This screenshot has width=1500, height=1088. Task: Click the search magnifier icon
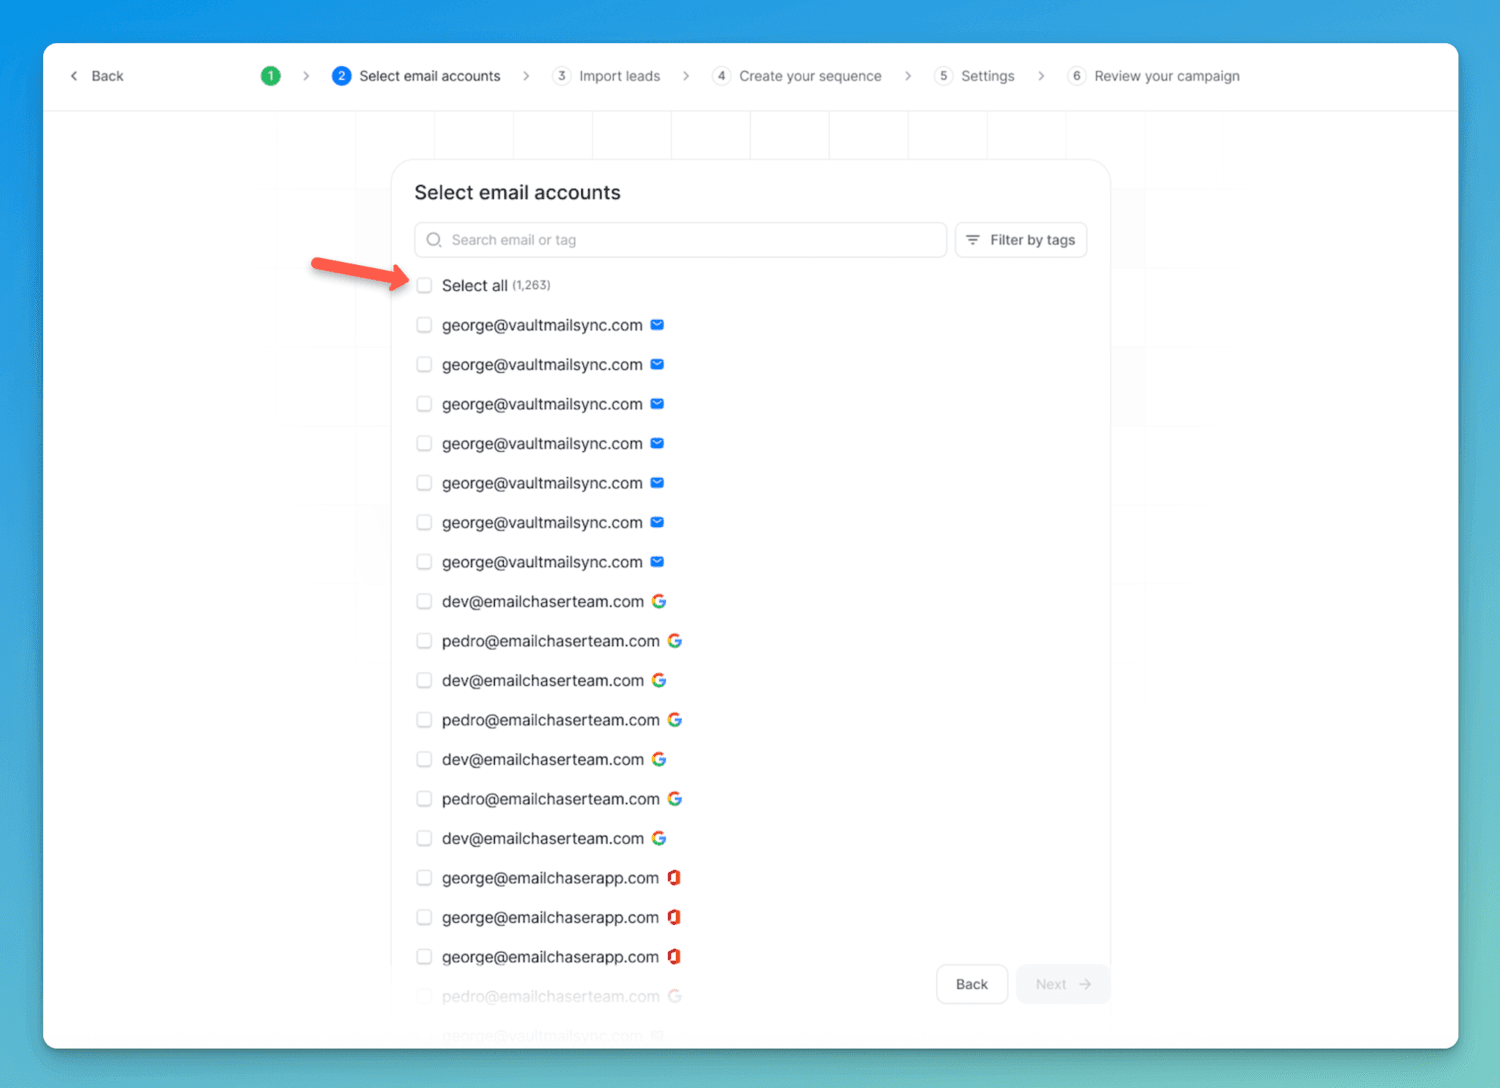(x=434, y=240)
